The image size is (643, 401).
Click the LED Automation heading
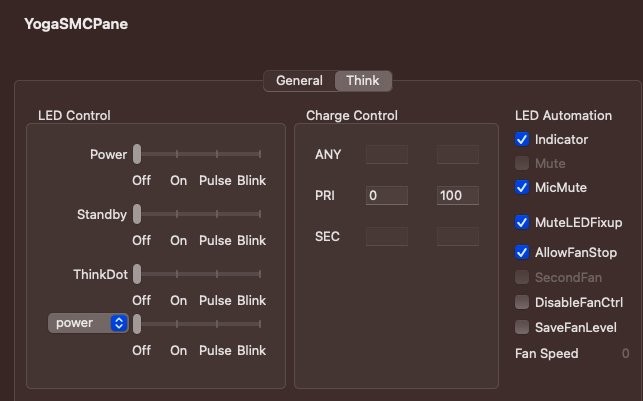point(563,116)
